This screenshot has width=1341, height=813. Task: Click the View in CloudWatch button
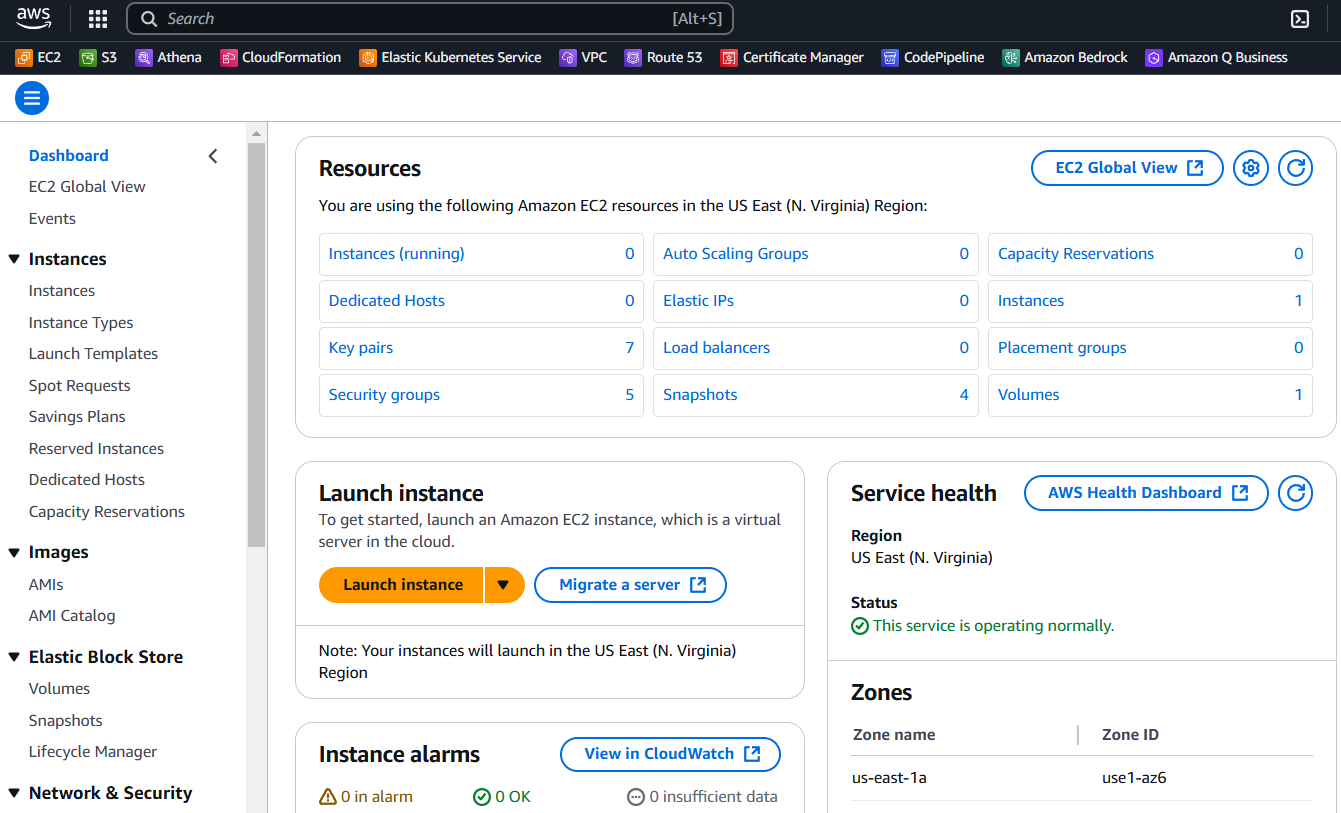670,754
